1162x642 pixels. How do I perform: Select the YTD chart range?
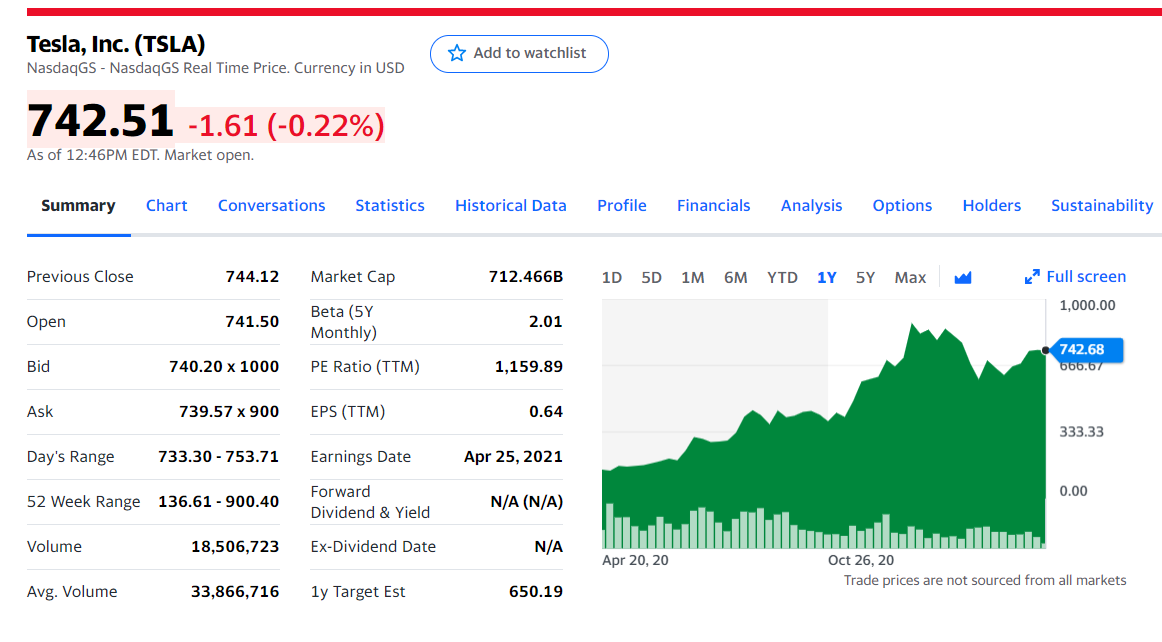pyautogui.click(x=782, y=277)
